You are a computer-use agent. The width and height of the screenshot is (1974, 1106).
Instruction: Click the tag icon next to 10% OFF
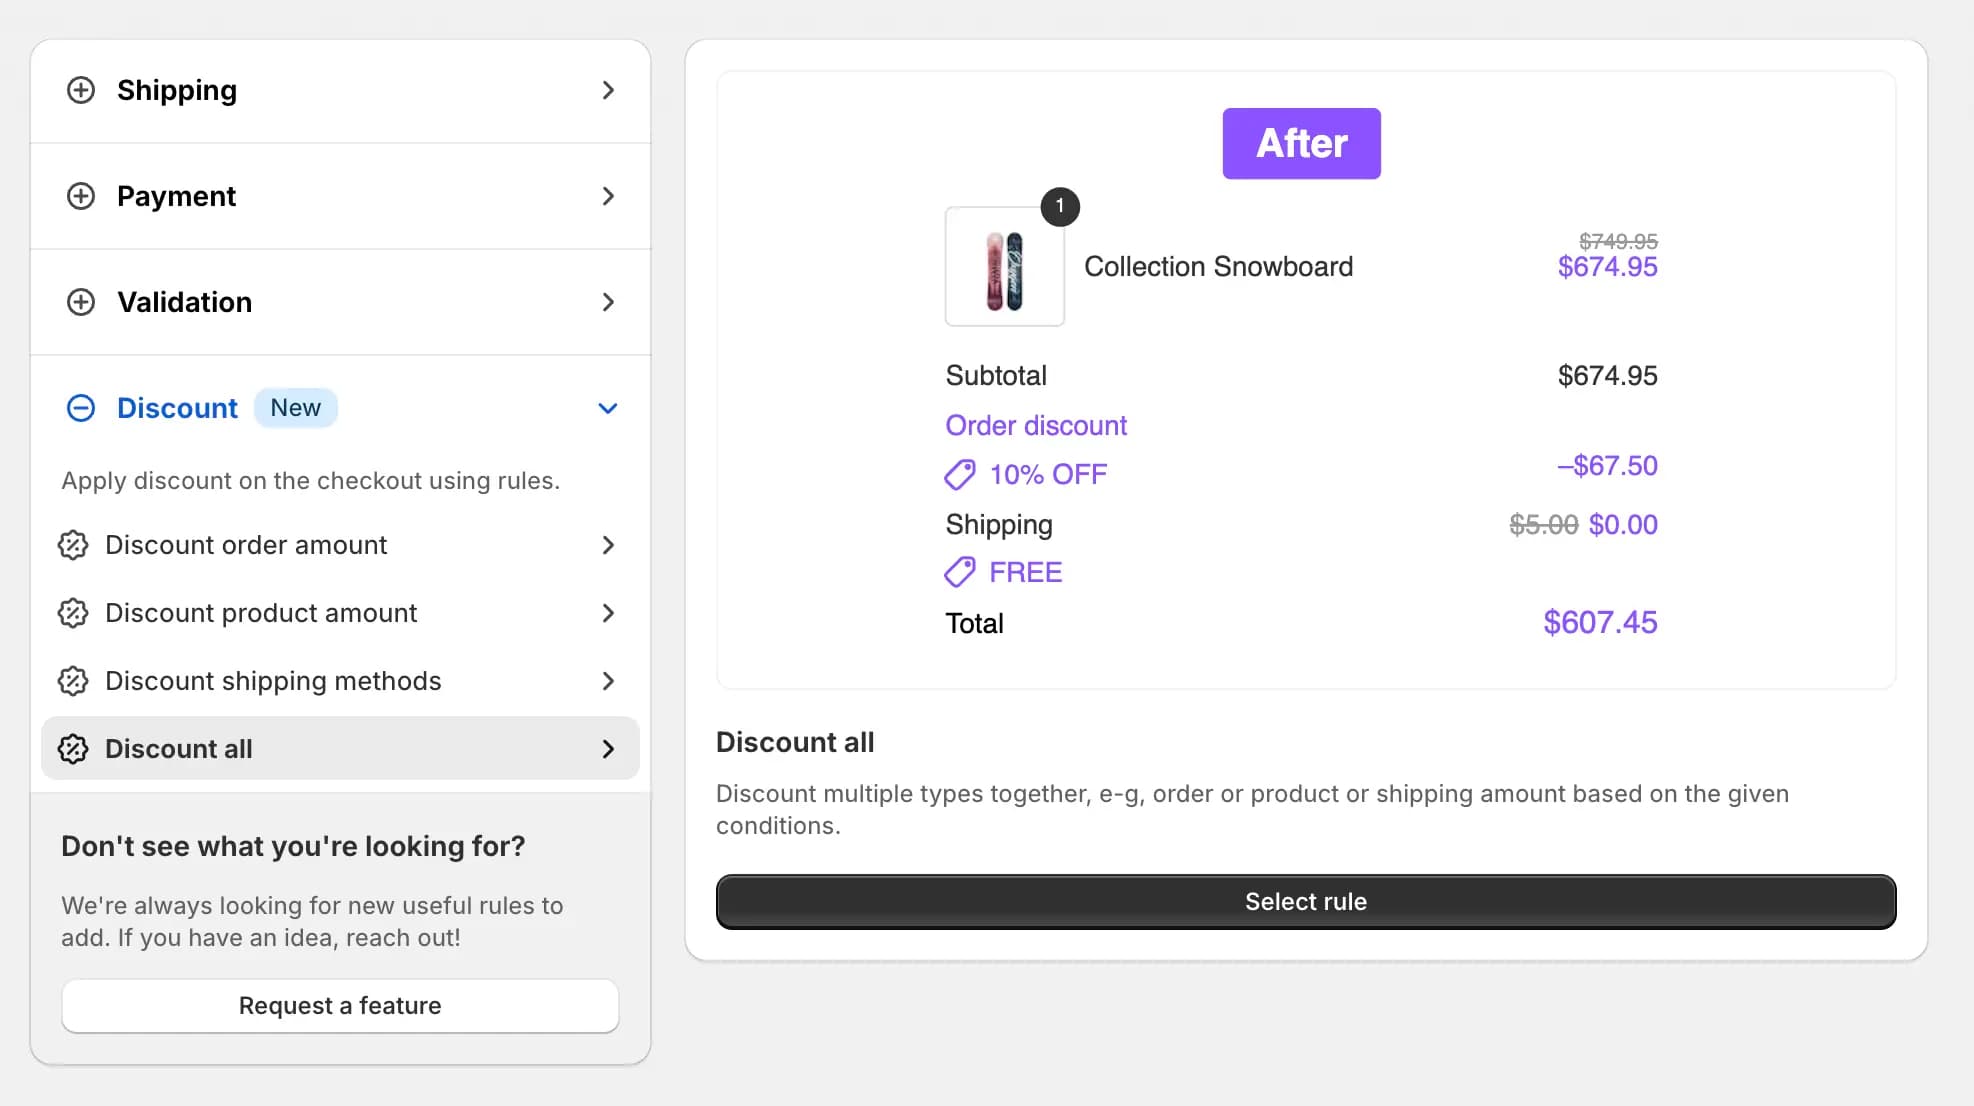(x=959, y=474)
